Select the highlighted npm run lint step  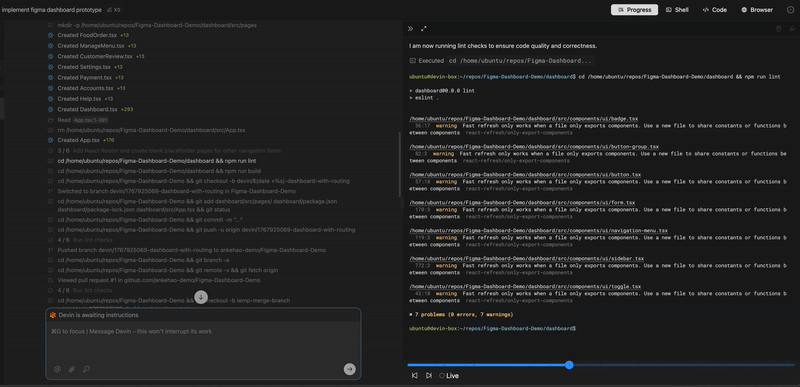coord(157,161)
